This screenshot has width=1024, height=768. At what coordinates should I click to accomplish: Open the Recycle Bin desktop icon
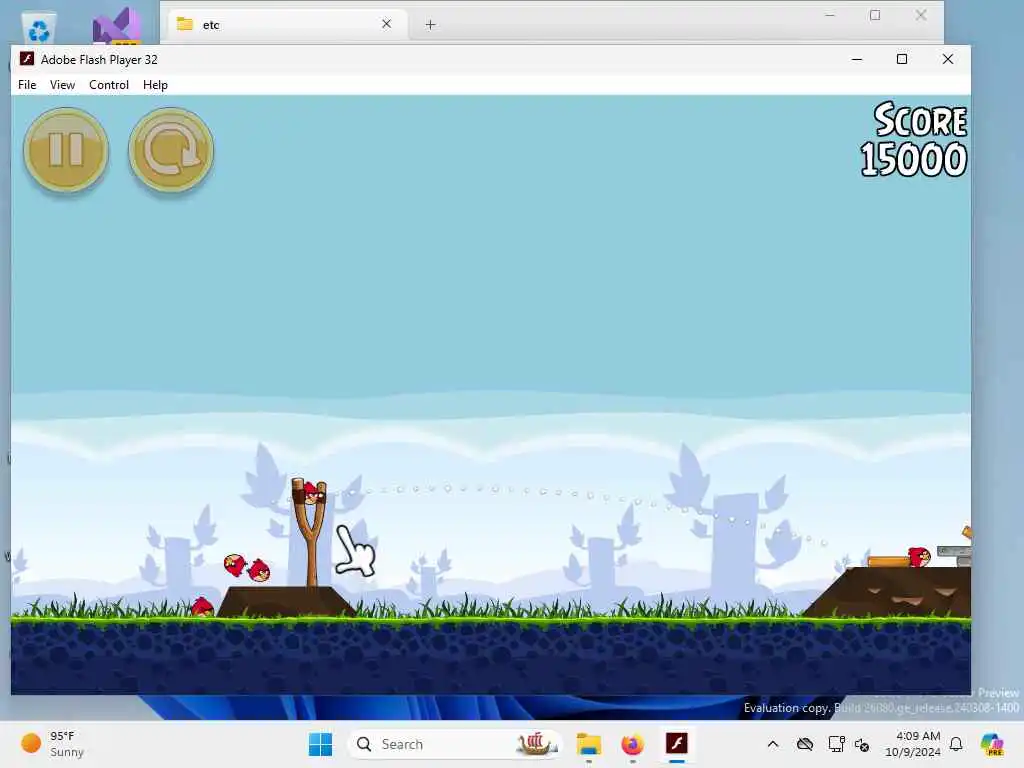point(39,28)
